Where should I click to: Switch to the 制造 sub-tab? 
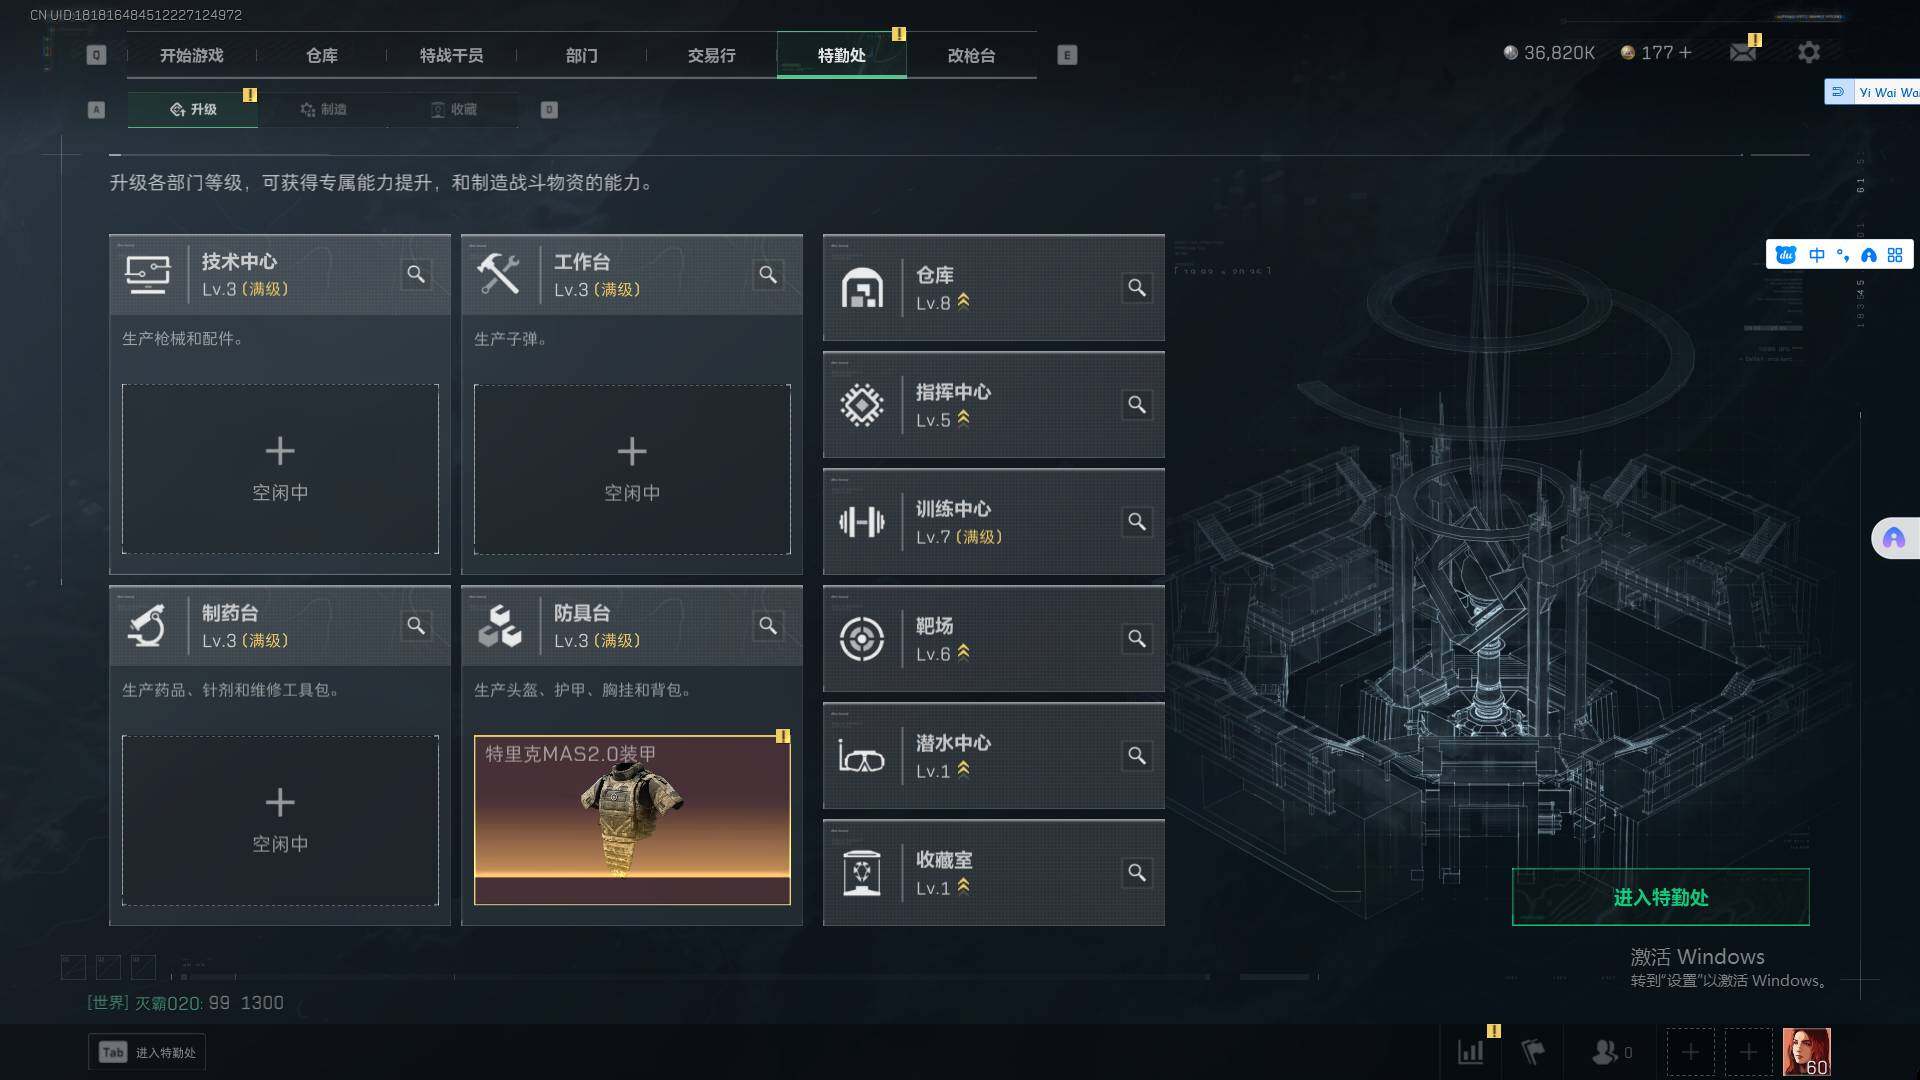pos(323,109)
